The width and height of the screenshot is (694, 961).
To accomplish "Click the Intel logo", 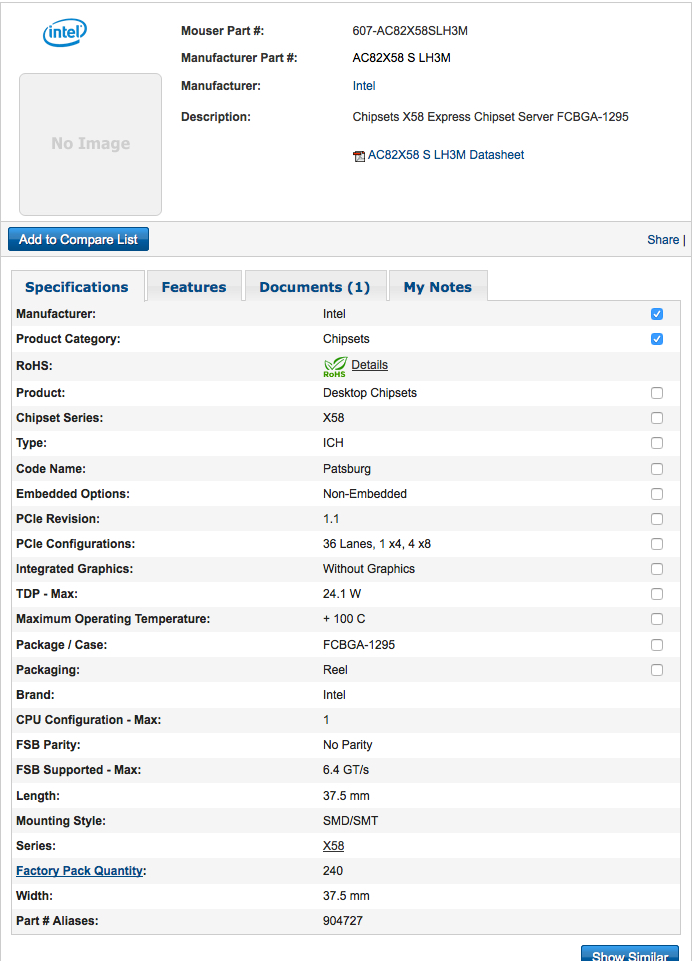I will [64, 32].
